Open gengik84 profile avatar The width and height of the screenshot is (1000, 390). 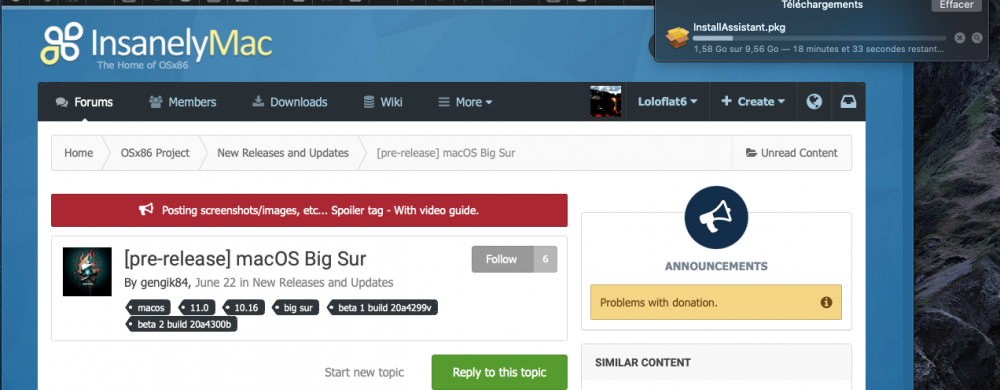click(87, 271)
